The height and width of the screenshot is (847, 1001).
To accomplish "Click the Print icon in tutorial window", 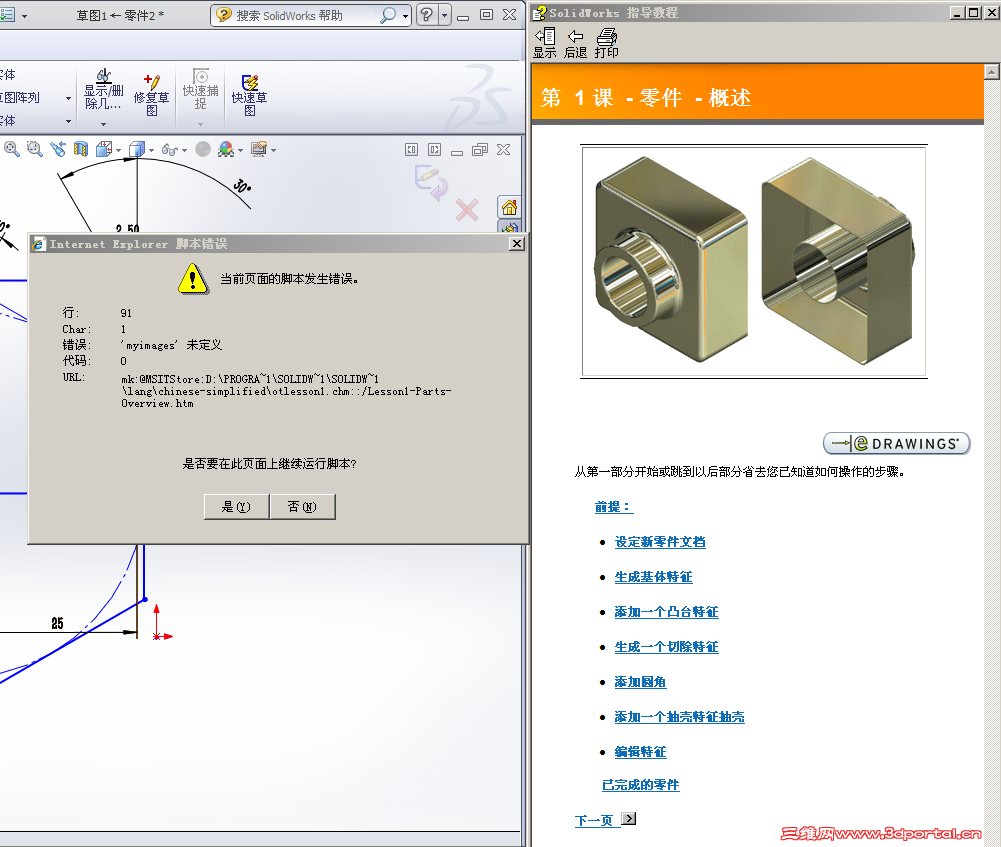I will pos(606,43).
